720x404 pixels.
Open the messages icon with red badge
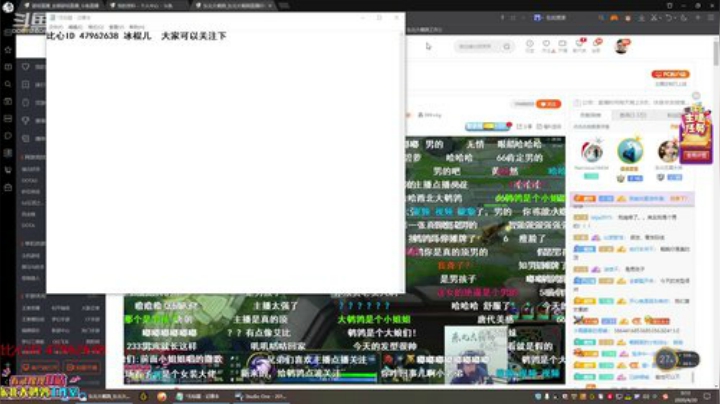(x=579, y=45)
